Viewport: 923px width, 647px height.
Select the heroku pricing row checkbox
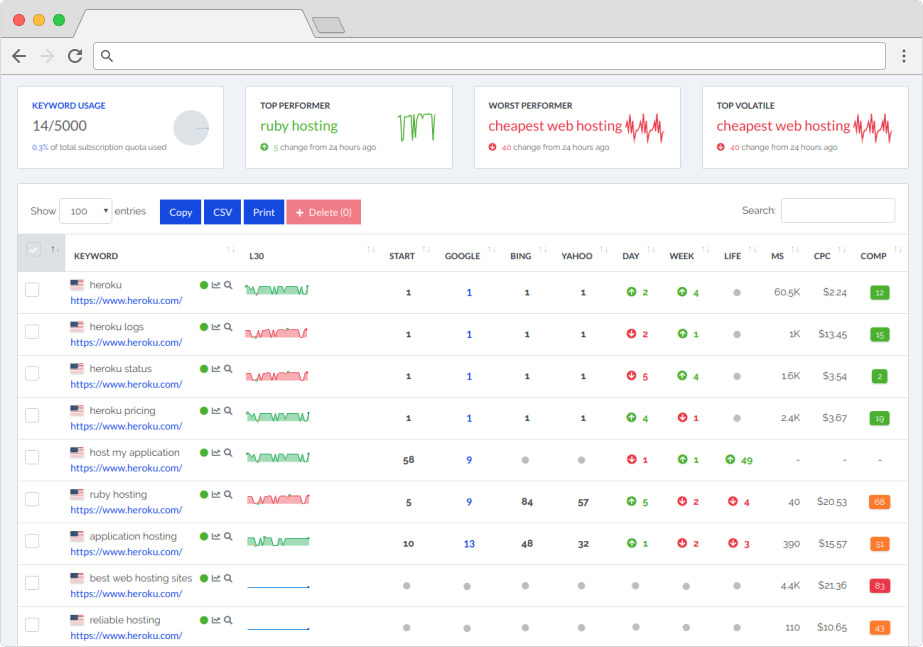[x=32, y=415]
